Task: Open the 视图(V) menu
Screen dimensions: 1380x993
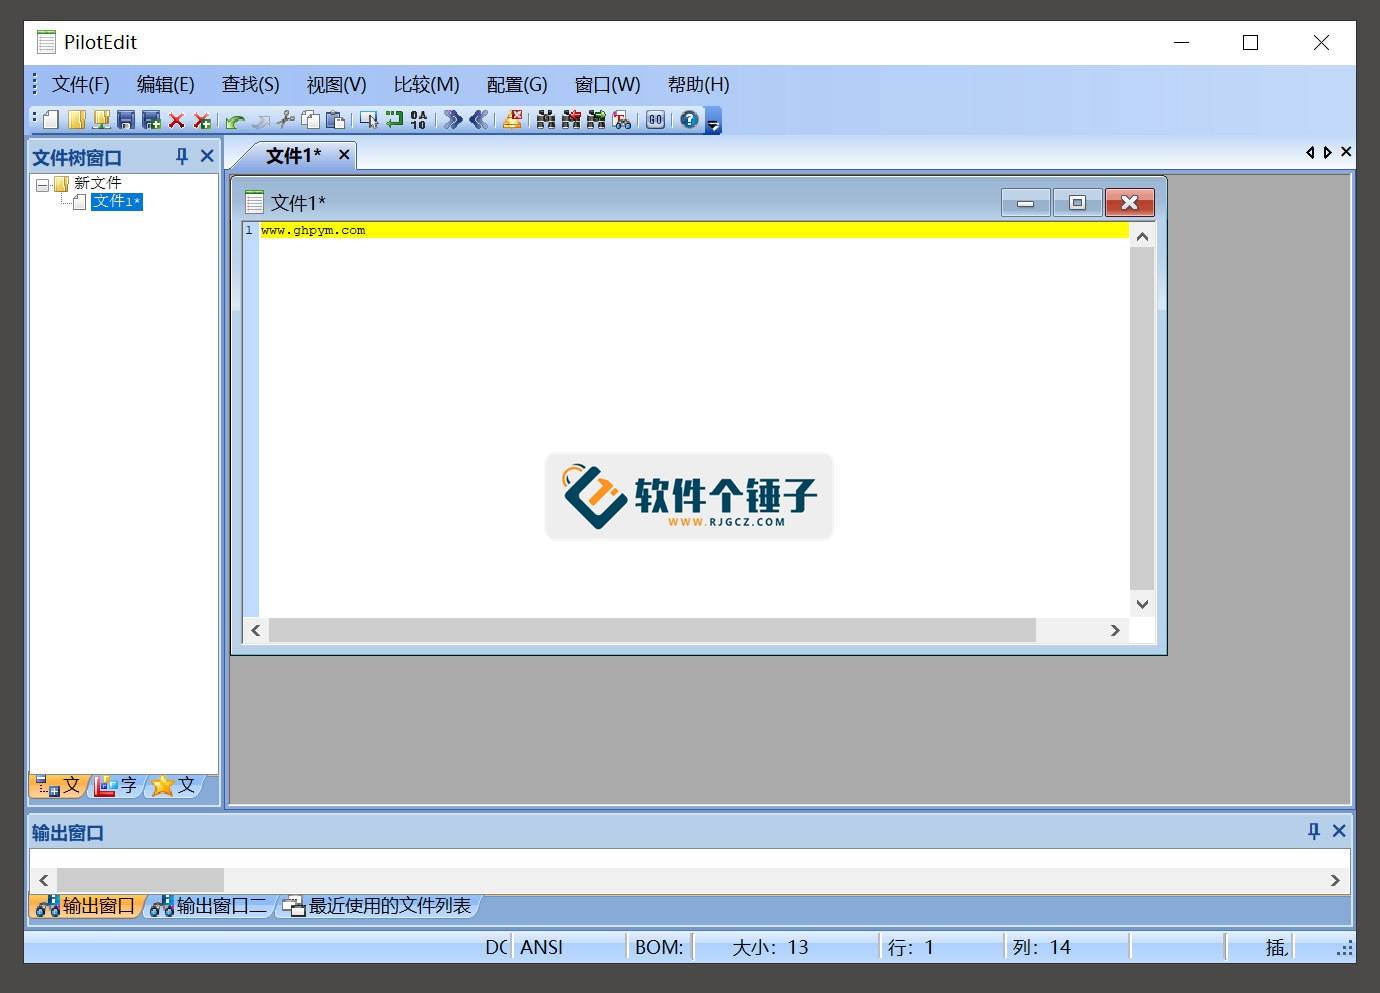Action: (336, 85)
